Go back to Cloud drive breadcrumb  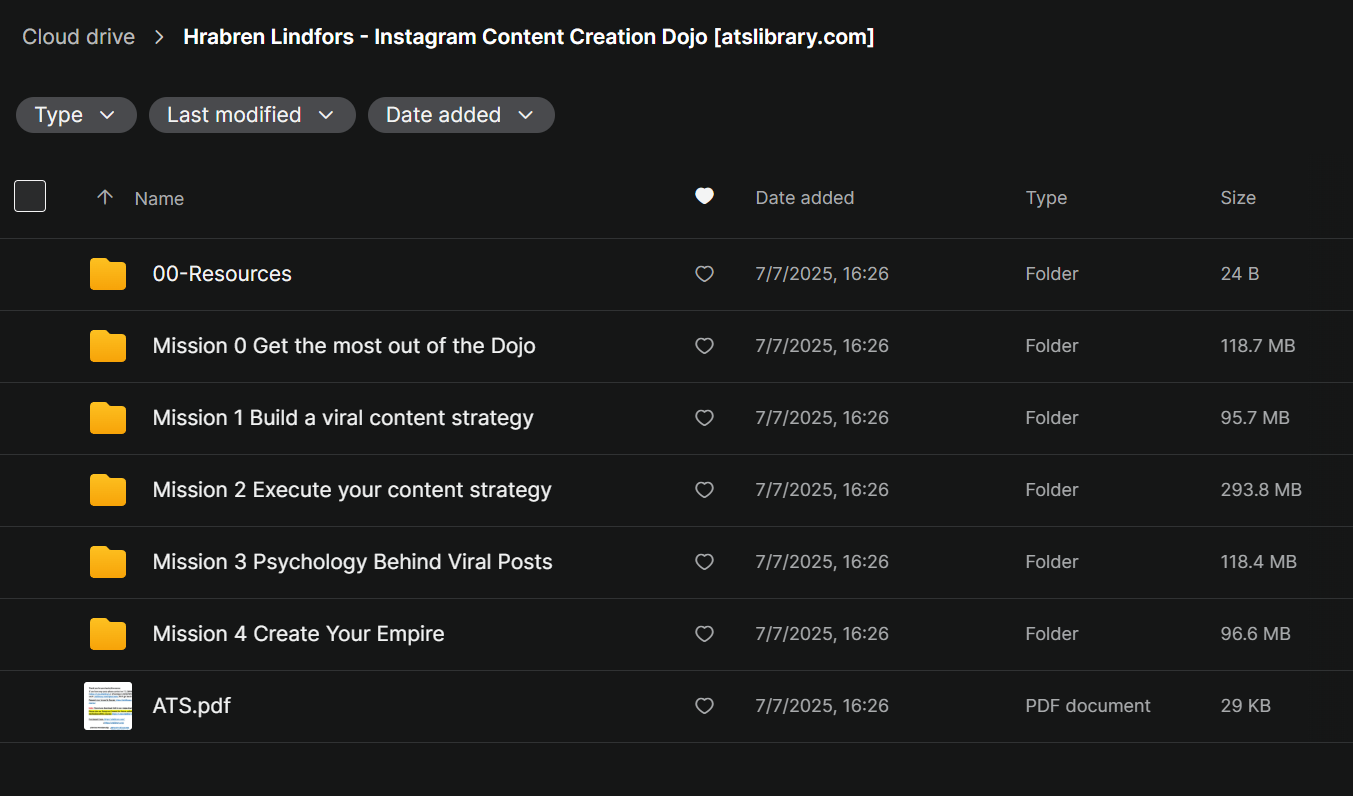pyautogui.click(x=79, y=37)
